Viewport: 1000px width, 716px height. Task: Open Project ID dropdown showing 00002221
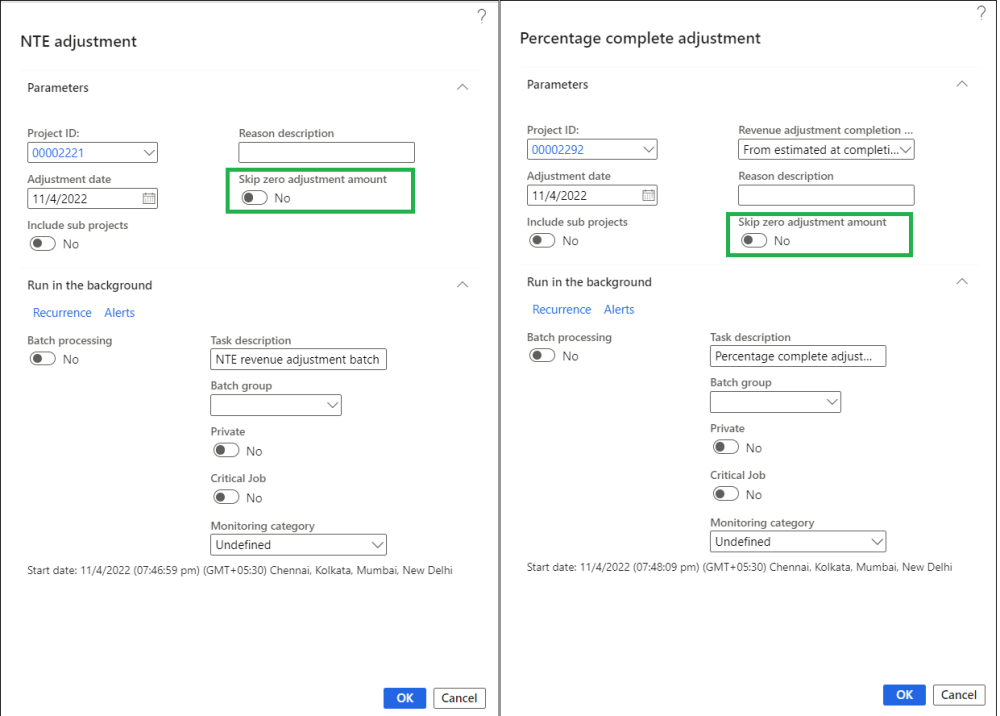tap(149, 153)
